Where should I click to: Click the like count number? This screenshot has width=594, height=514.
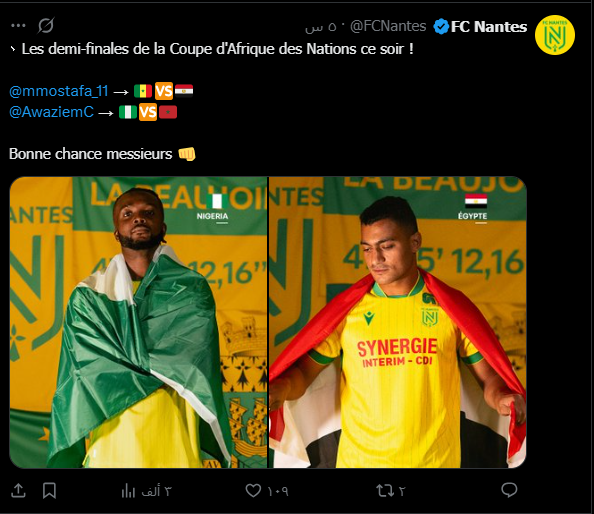tap(278, 491)
